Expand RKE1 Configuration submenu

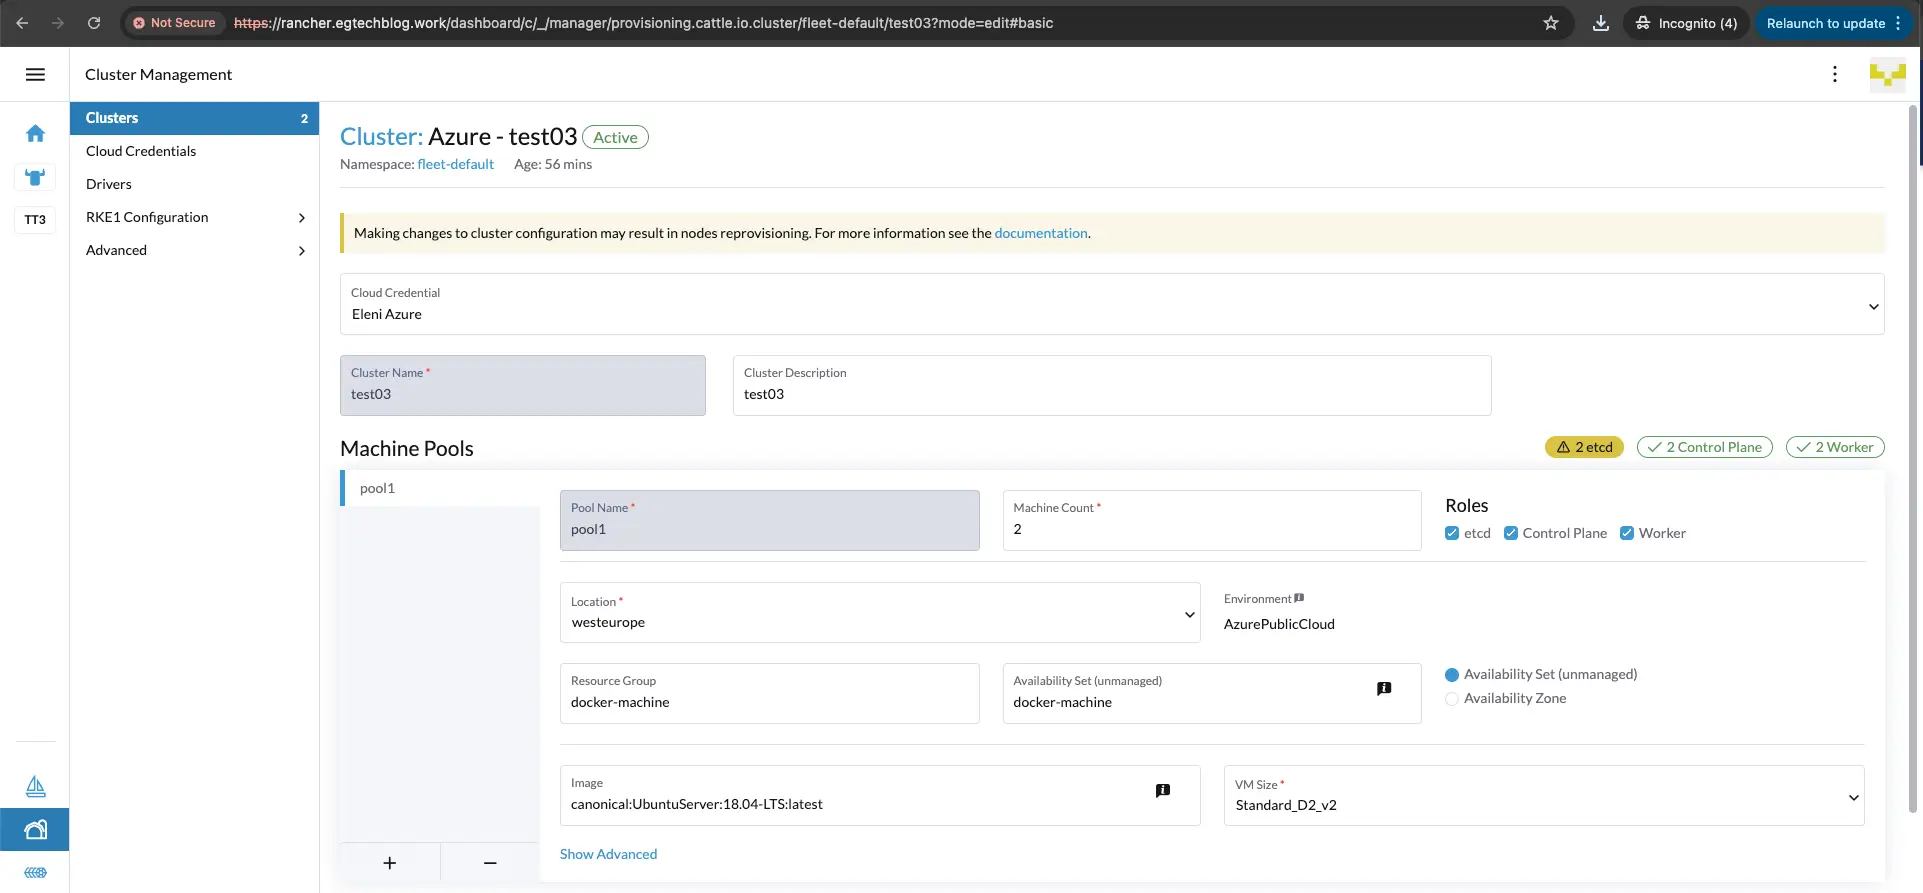coord(194,217)
